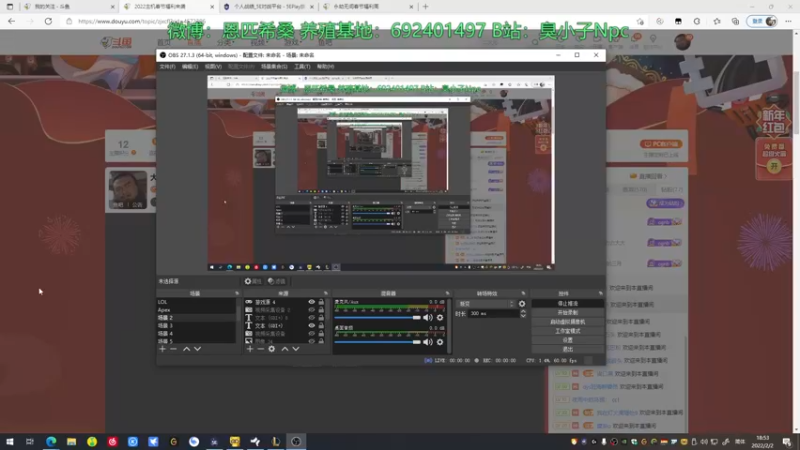Screen dimensions: 800x450
Task: Move the selected scene up
Action: (x=186, y=349)
